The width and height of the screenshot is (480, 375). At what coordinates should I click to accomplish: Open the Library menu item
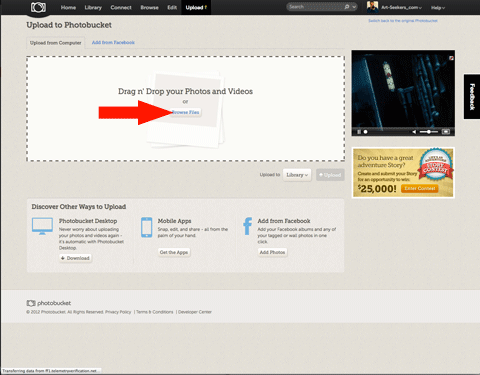93,7
